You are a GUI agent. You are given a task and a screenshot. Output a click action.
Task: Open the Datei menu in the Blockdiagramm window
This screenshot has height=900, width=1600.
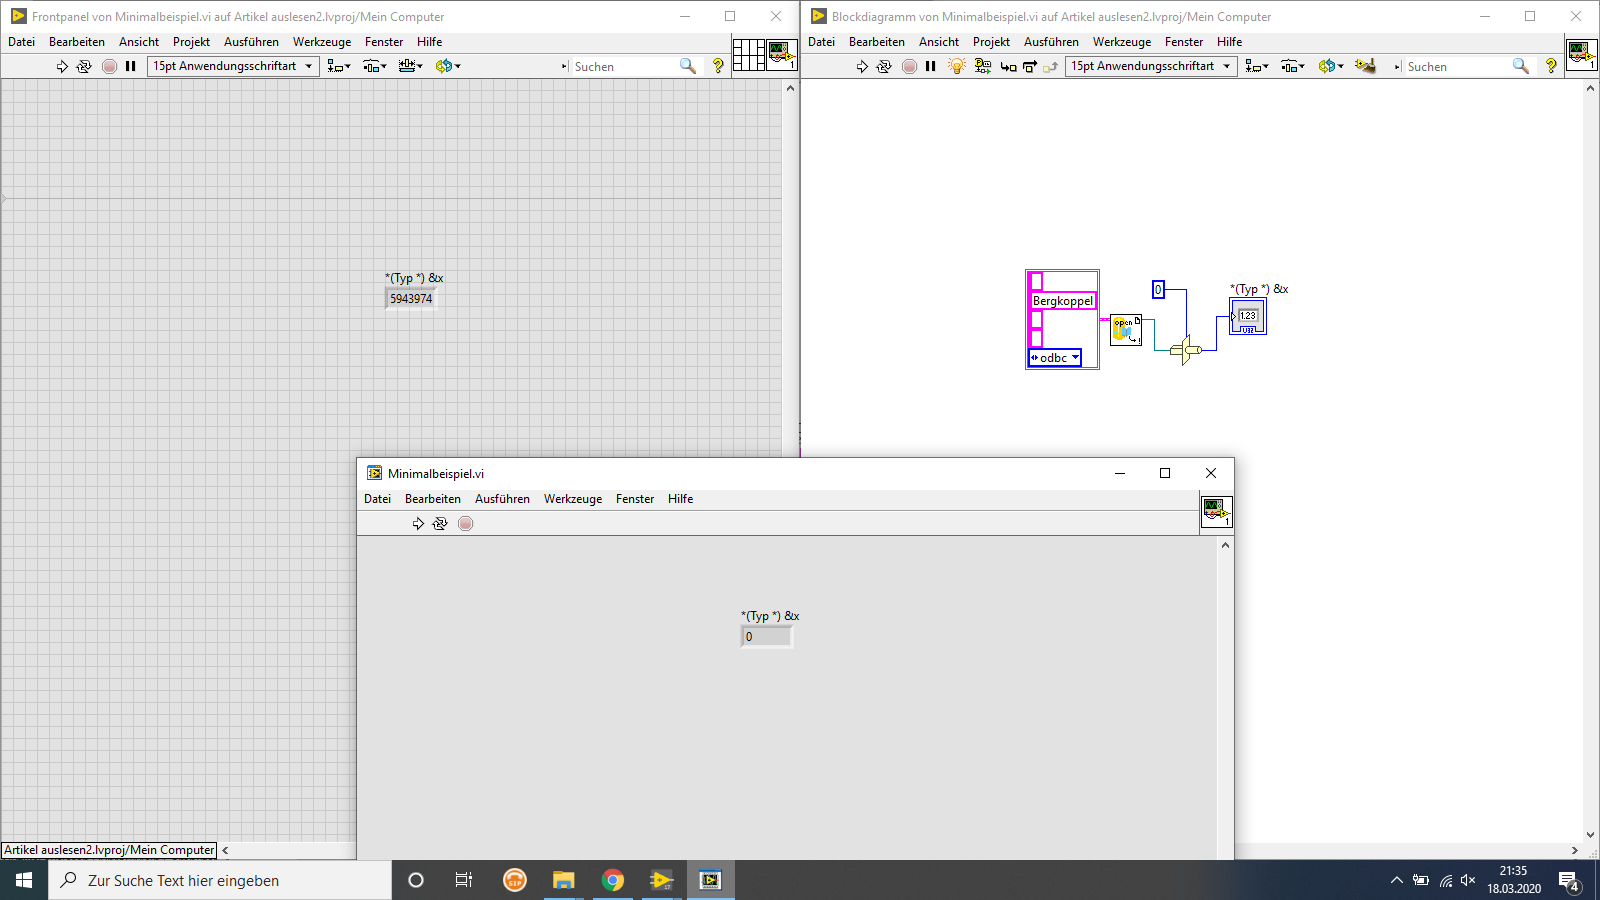tap(821, 42)
